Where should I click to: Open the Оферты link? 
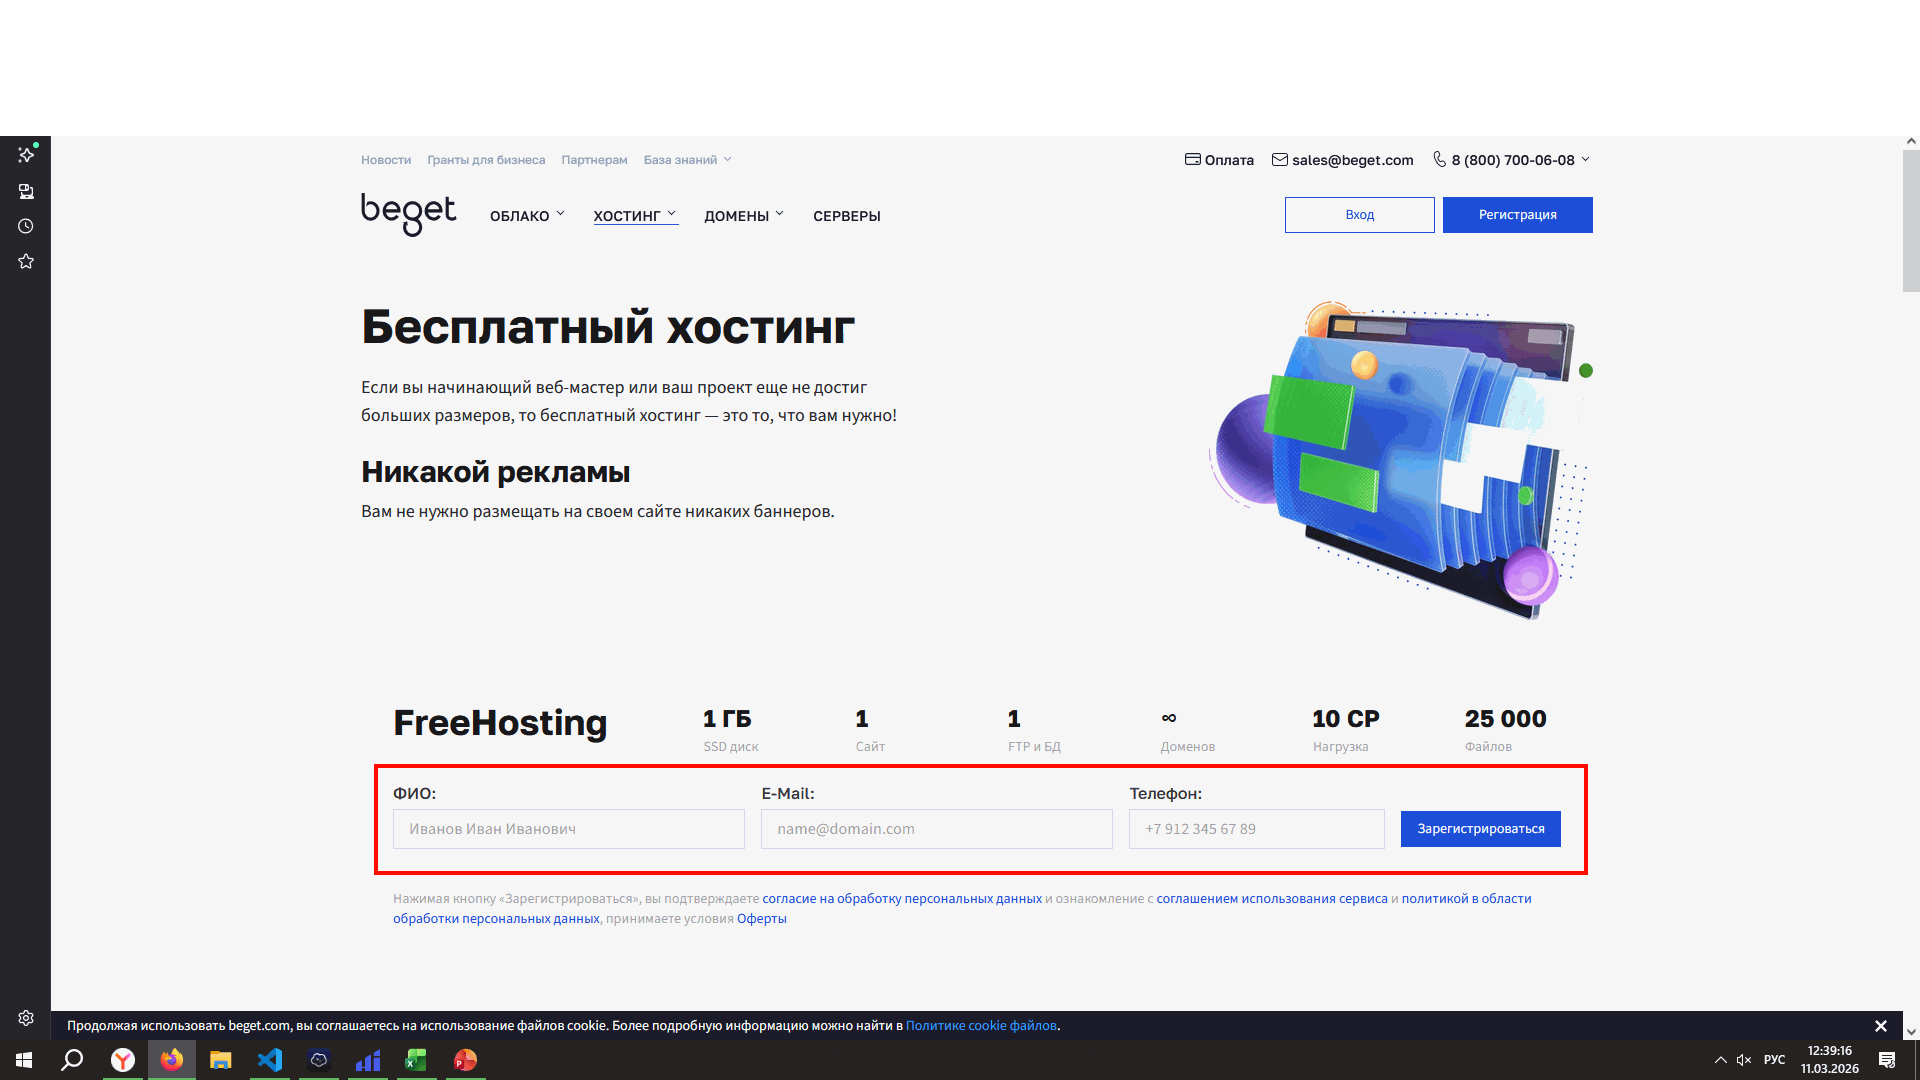click(x=762, y=919)
